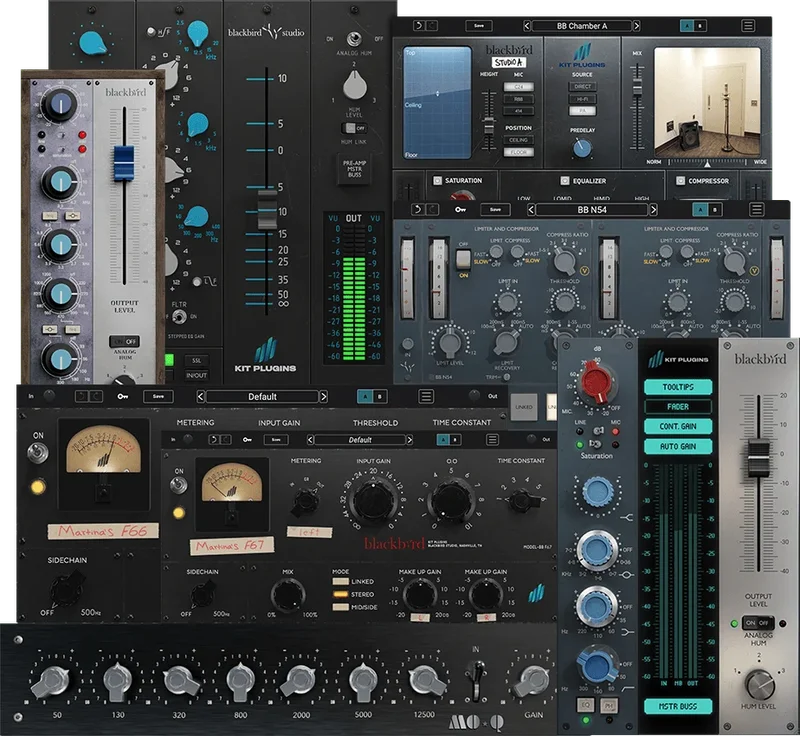Image resolution: width=800 pixels, height=736 pixels.
Task: Open hamburger menu in BB Chamber A plugin
Action: [748, 26]
